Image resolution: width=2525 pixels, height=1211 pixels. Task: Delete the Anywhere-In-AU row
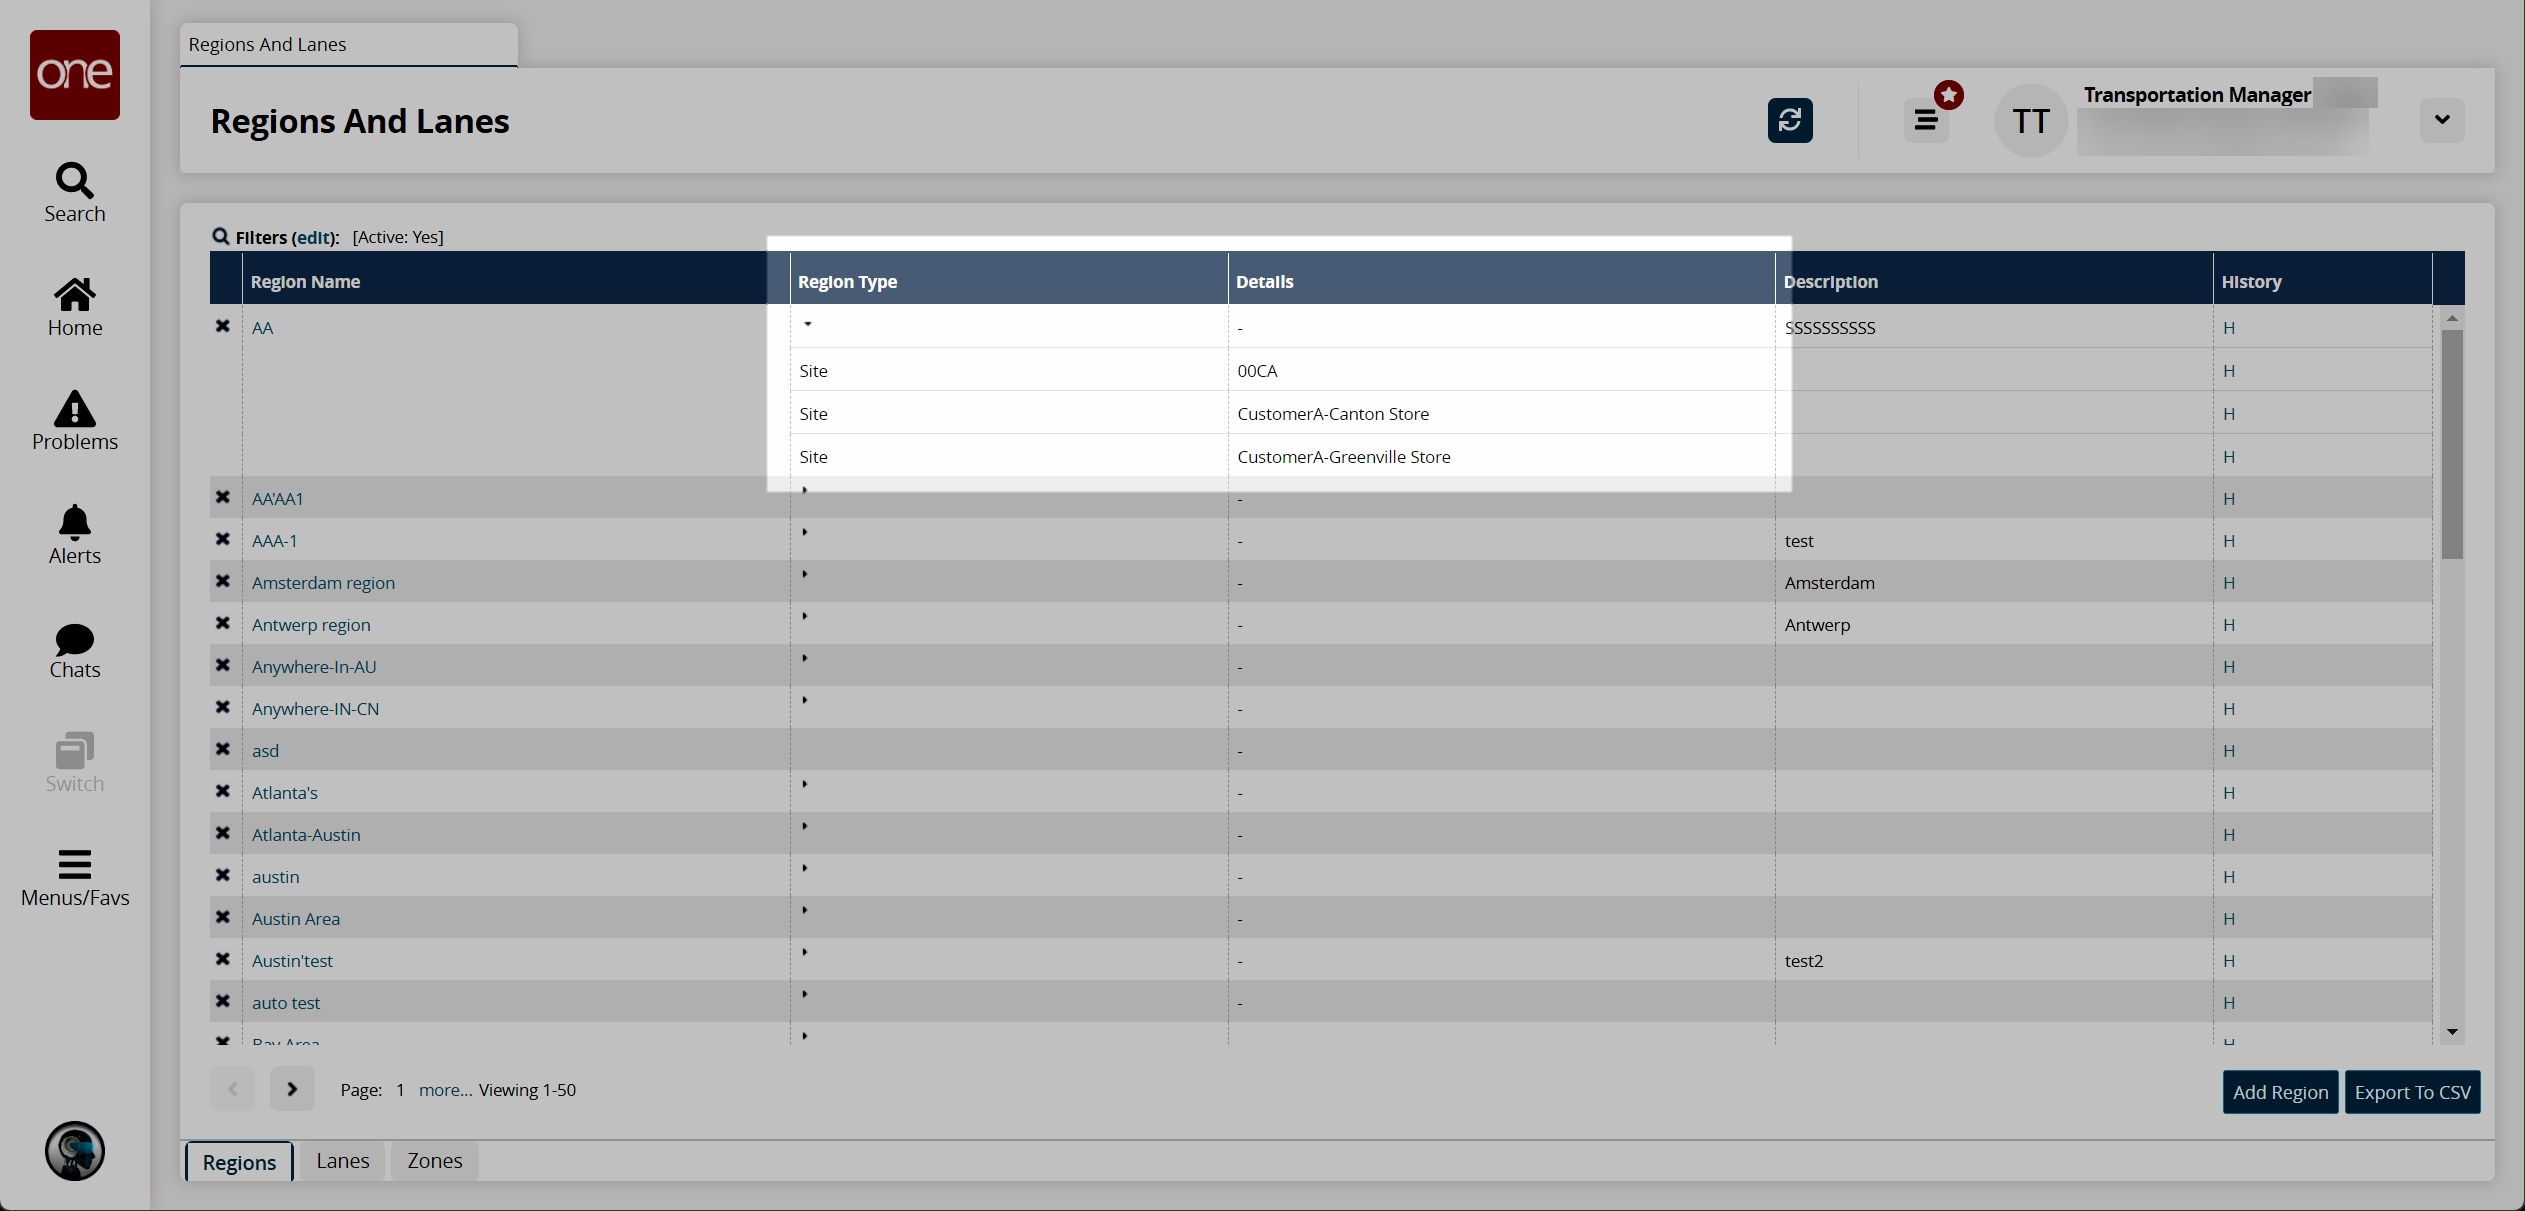pos(223,665)
